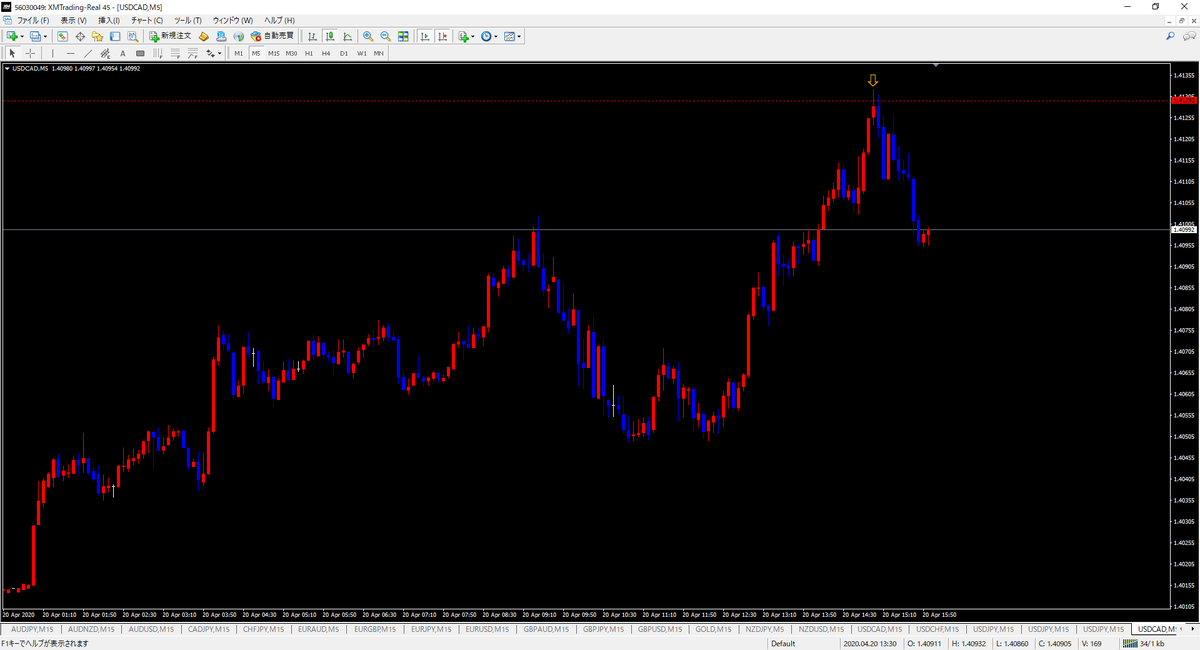Select the M15 timeframe button

point(273,53)
